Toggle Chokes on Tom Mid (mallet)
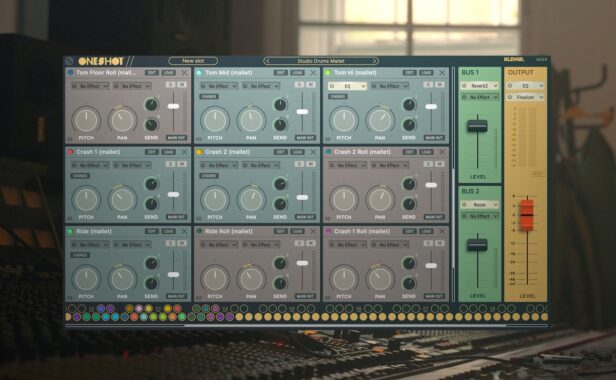This screenshot has width=616, height=380. click(209, 97)
